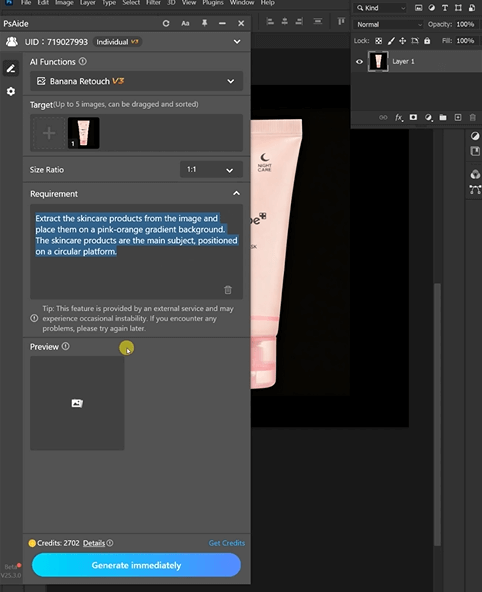Click distribute vertically icon in options bar

(318, 22)
